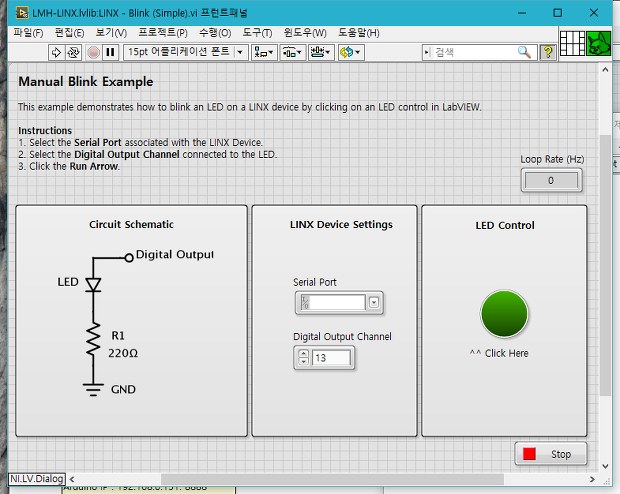Click the Run Continuously button

(74, 52)
